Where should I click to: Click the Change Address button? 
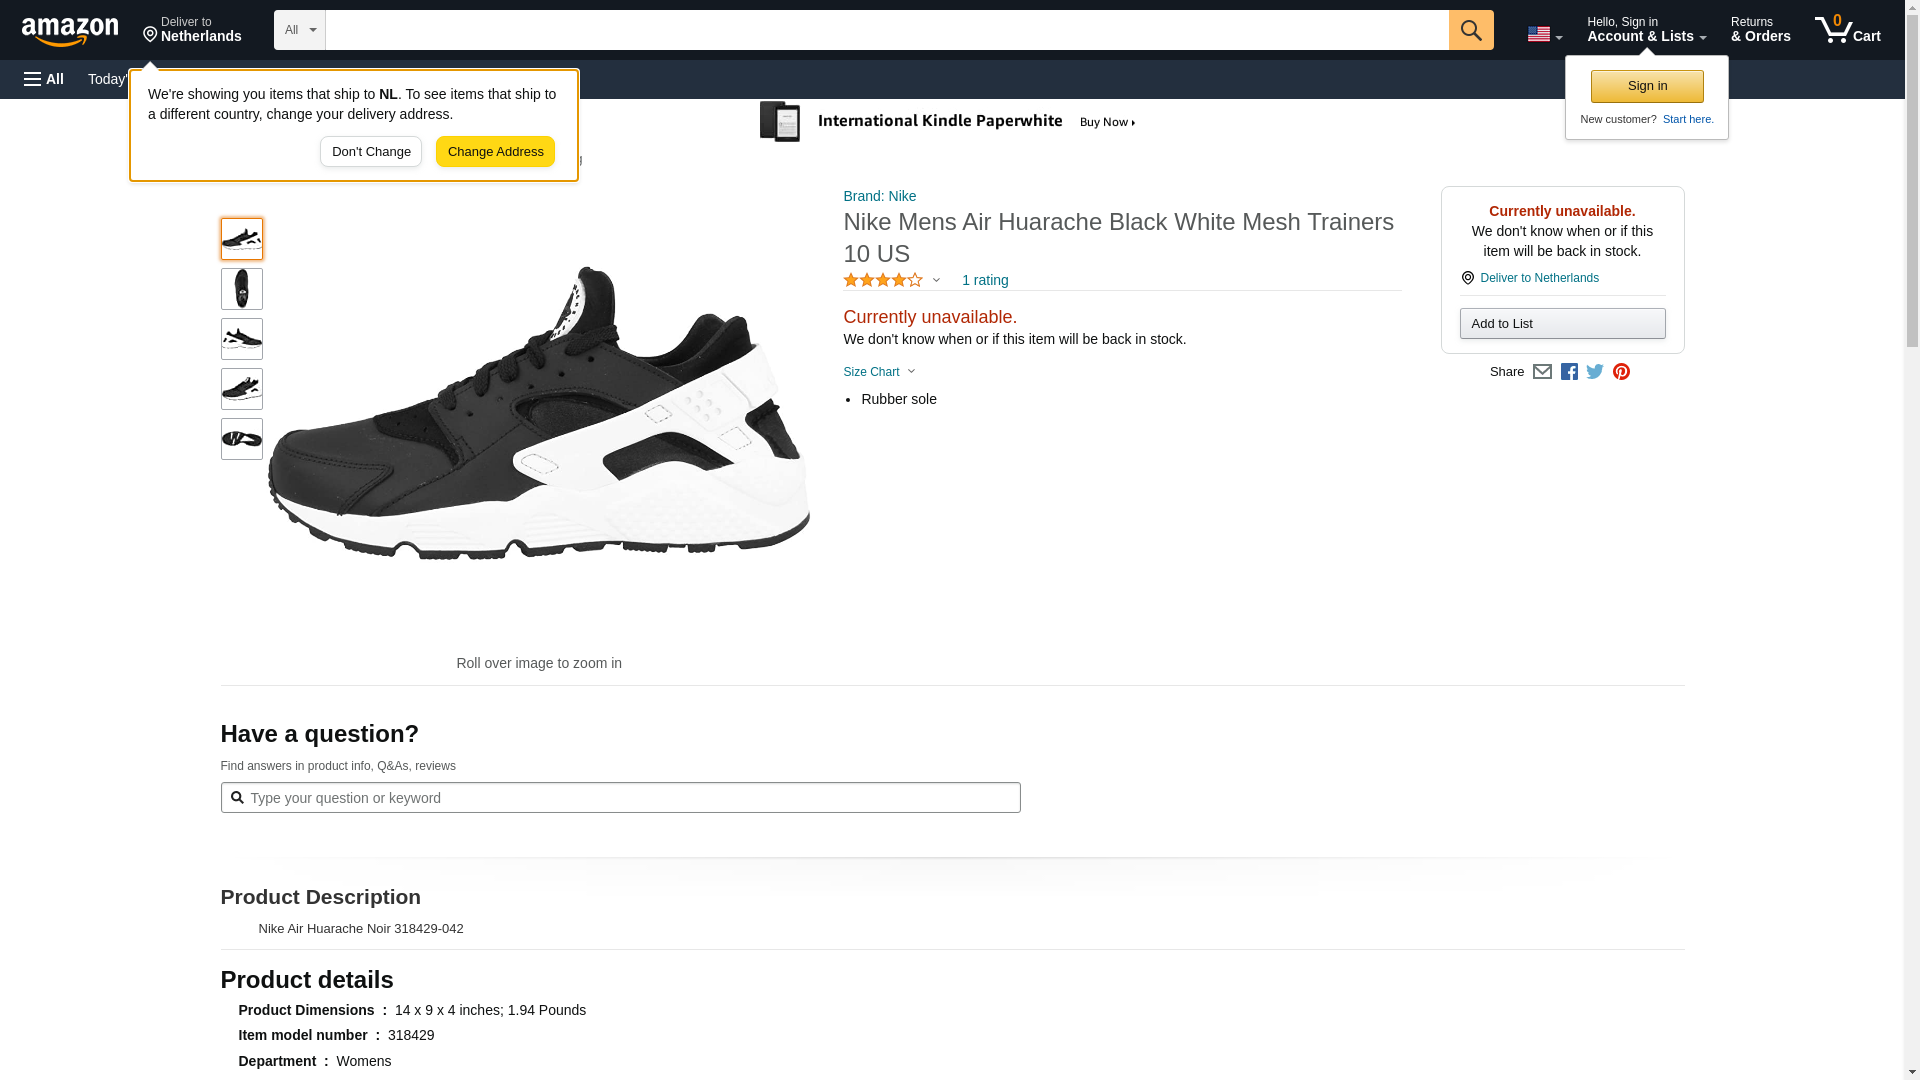coord(495,152)
